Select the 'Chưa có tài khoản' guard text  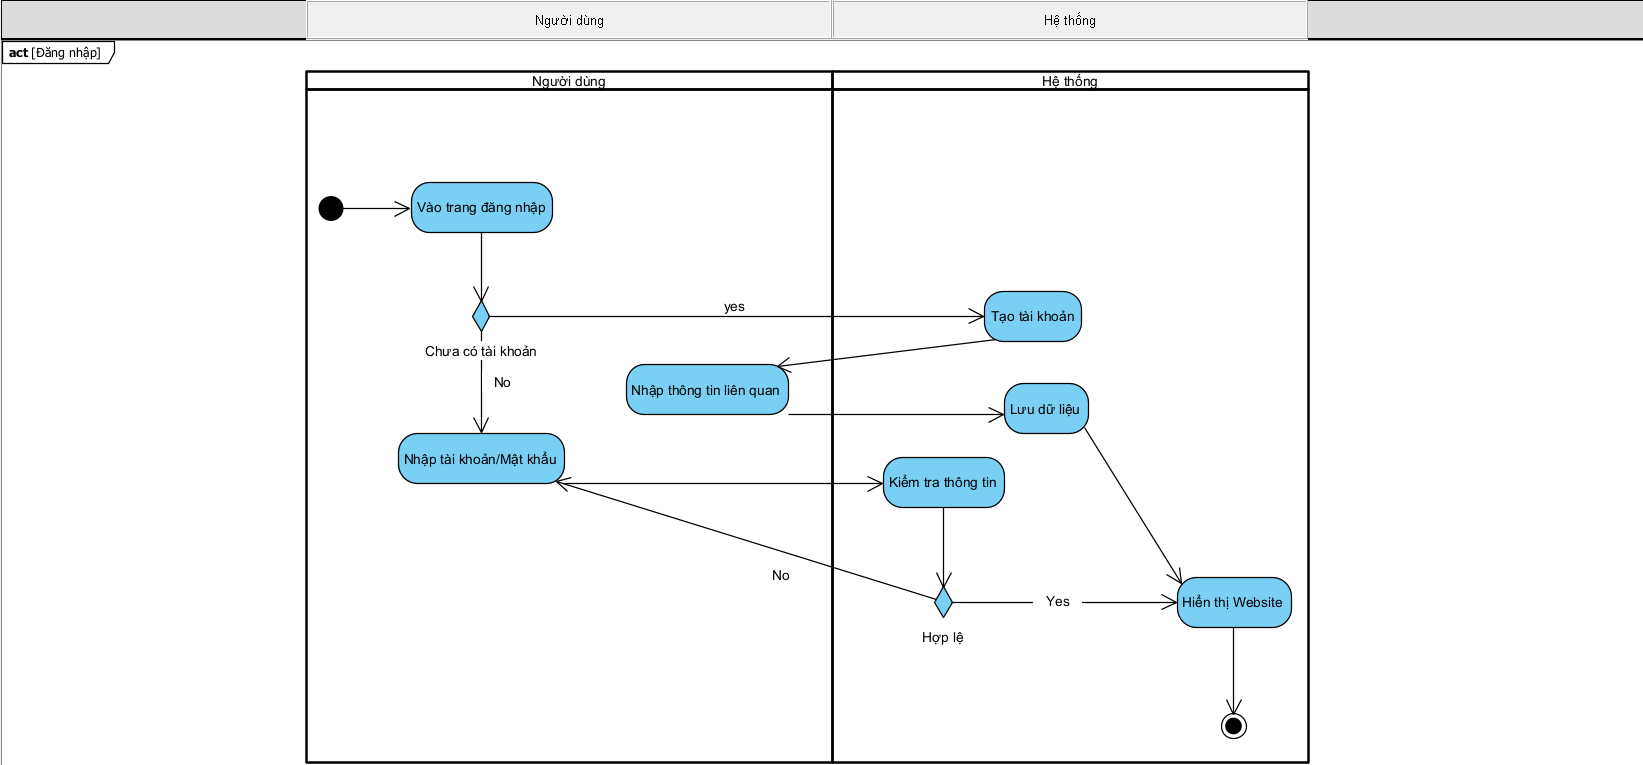[481, 352]
